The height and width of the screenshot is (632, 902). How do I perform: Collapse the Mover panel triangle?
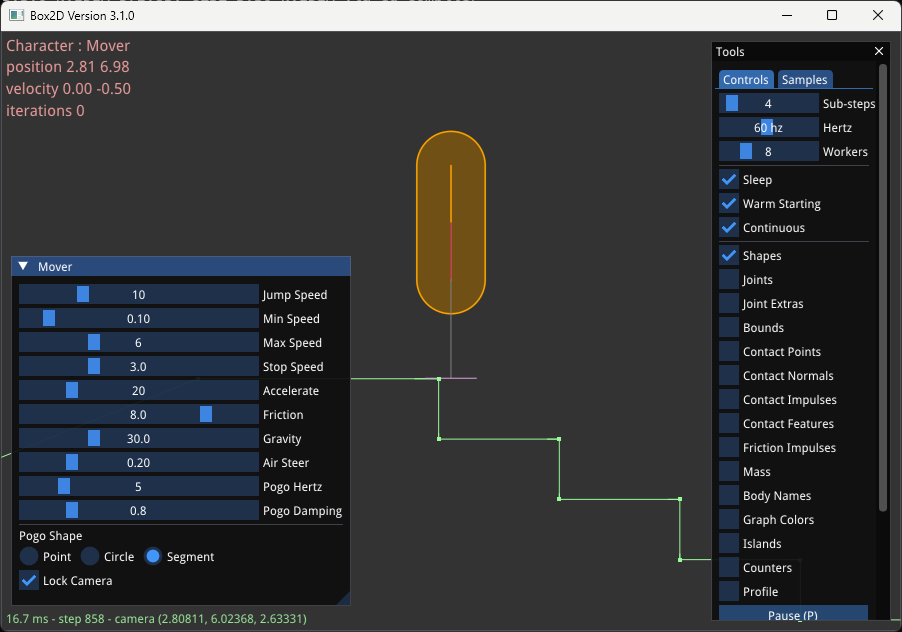point(23,267)
